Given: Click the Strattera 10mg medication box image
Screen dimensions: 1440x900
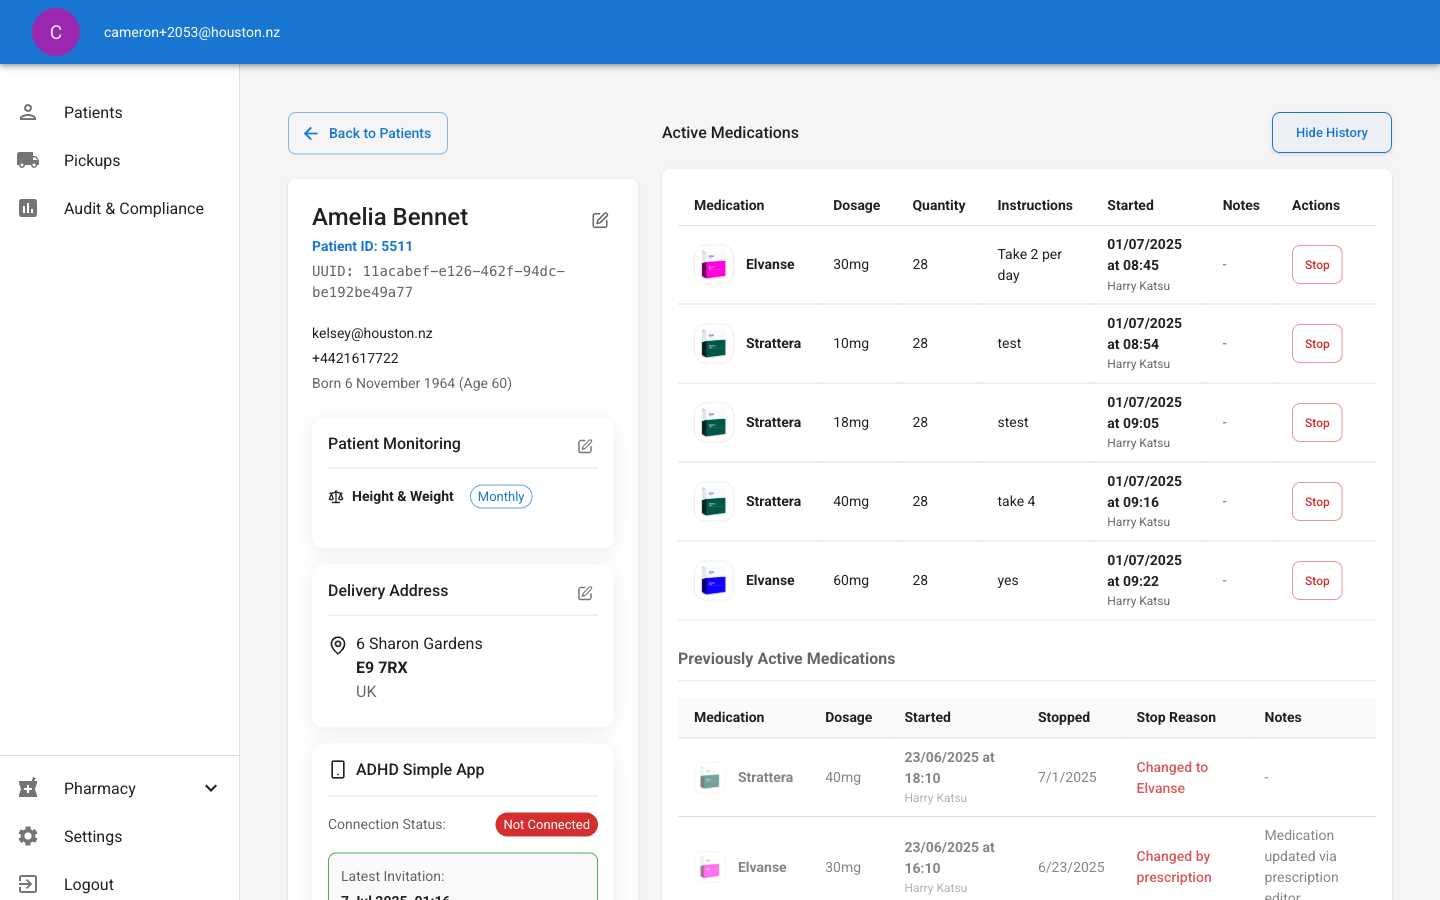Looking at the screenshot, I should [x=714, y=344].
